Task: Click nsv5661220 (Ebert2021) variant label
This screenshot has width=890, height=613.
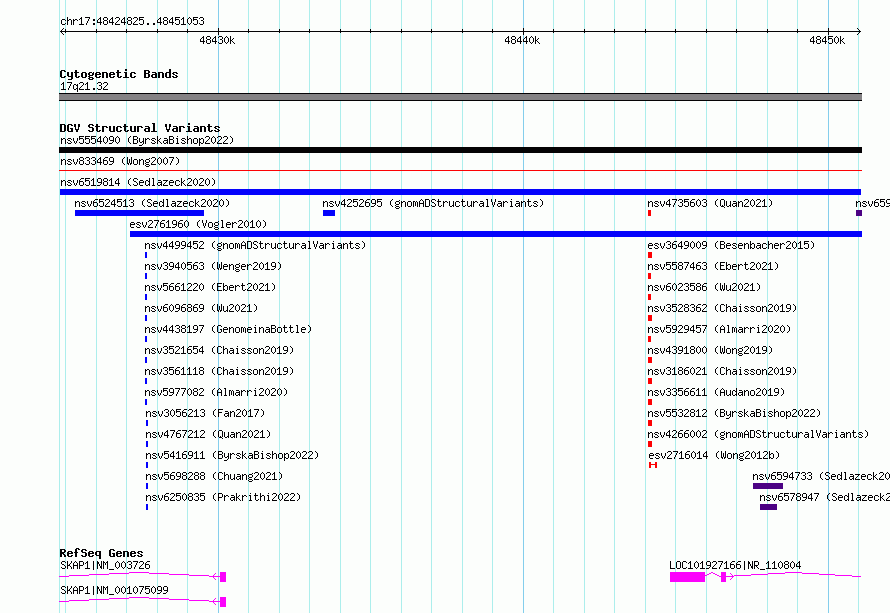Action: click(x=210, y=287)
